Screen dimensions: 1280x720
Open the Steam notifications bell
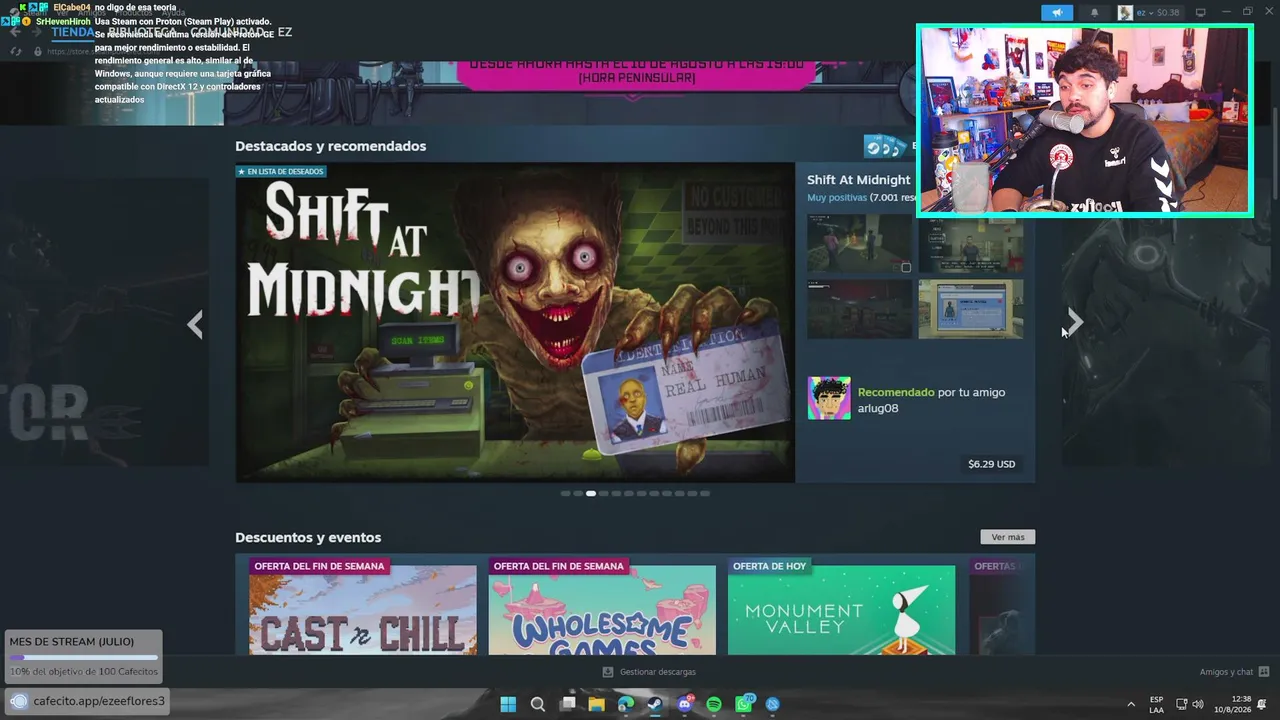1094,12
